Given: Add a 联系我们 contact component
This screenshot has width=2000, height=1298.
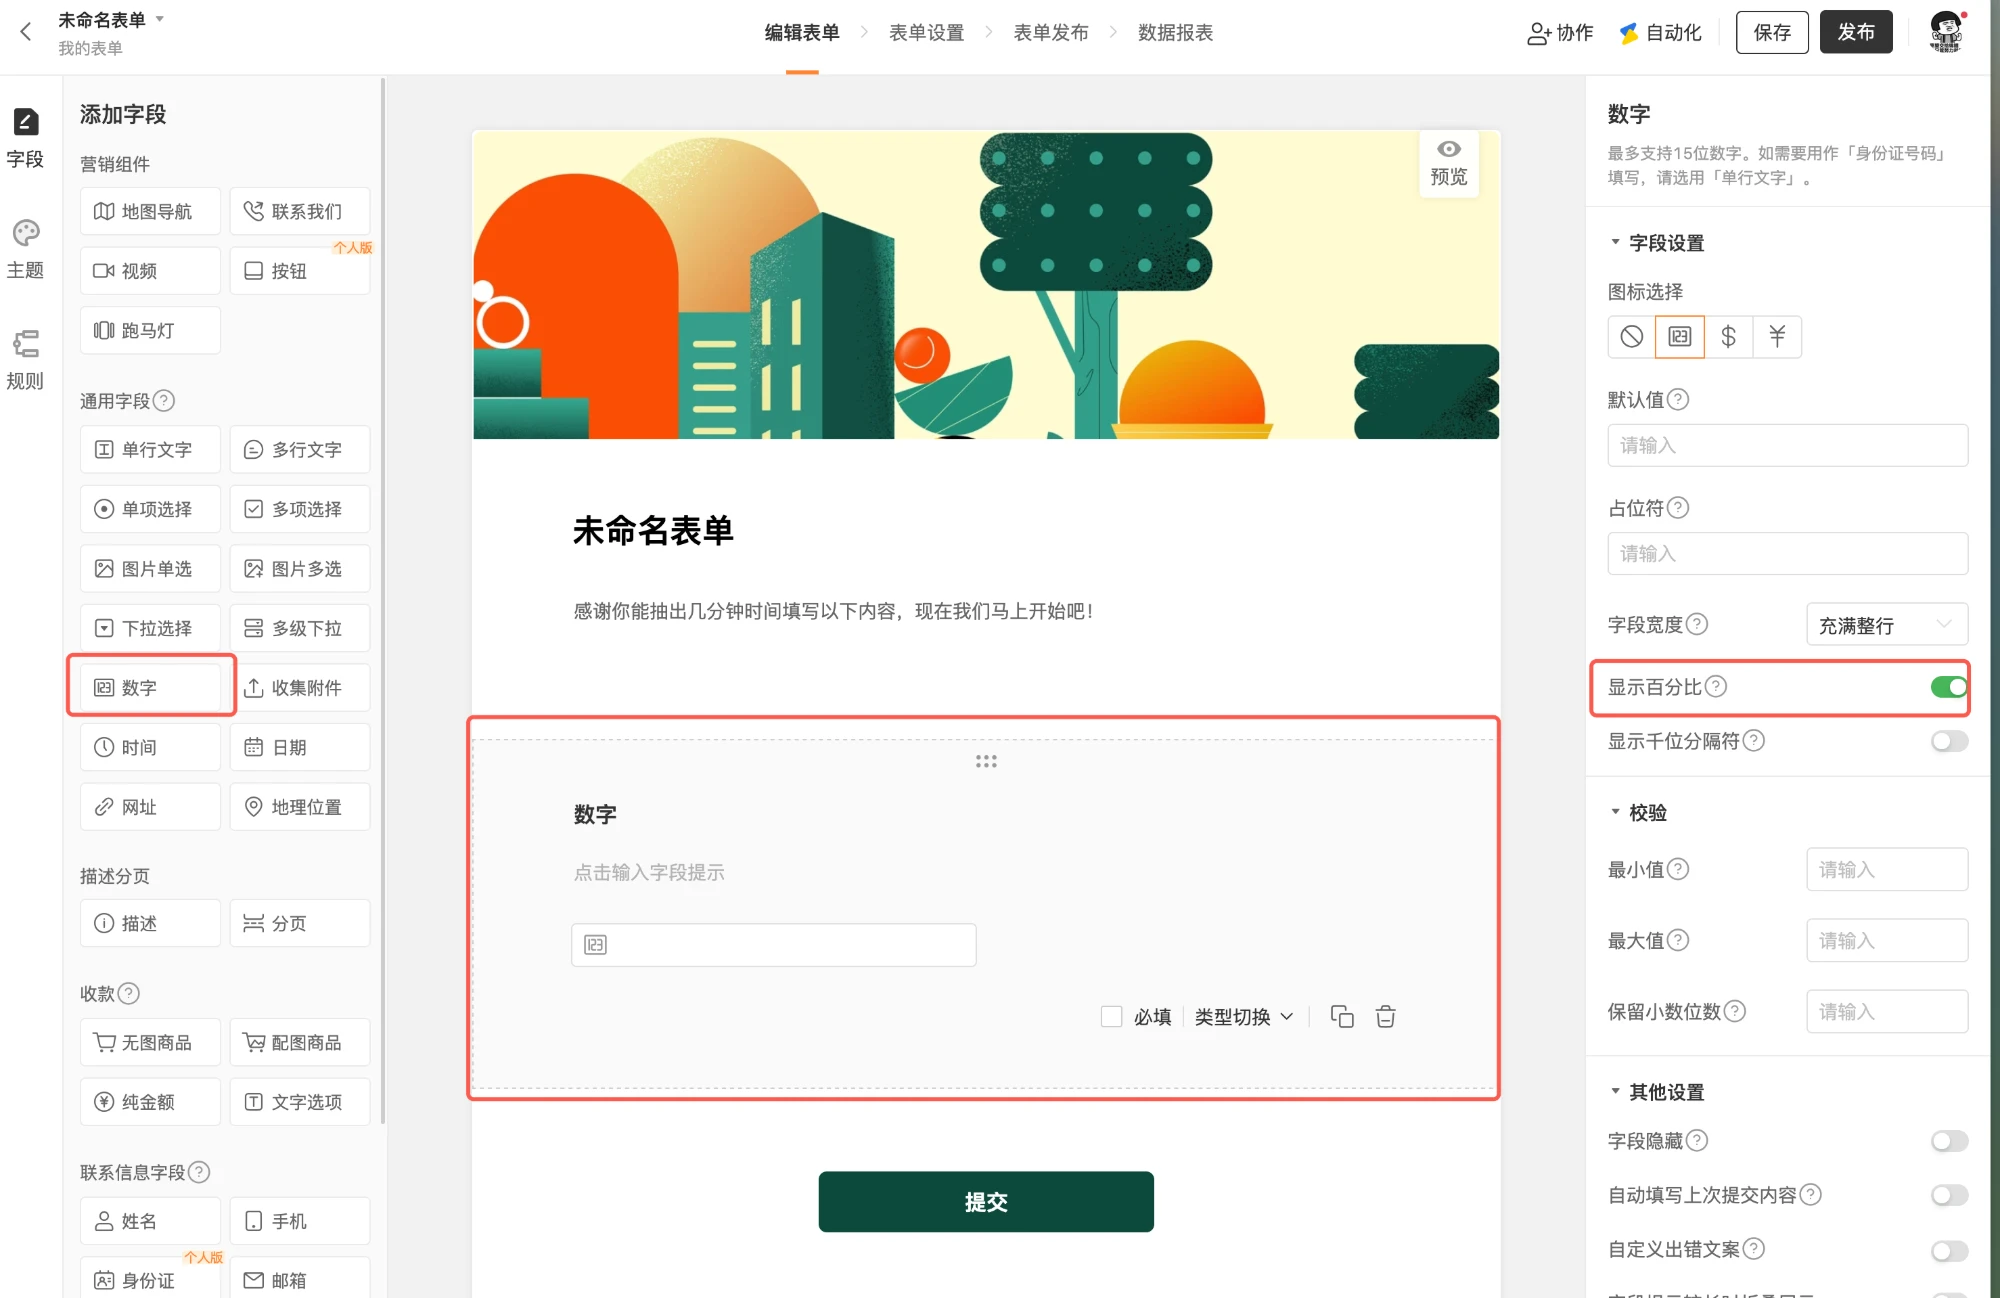Looking at the screenshot, I should [300, 212].
